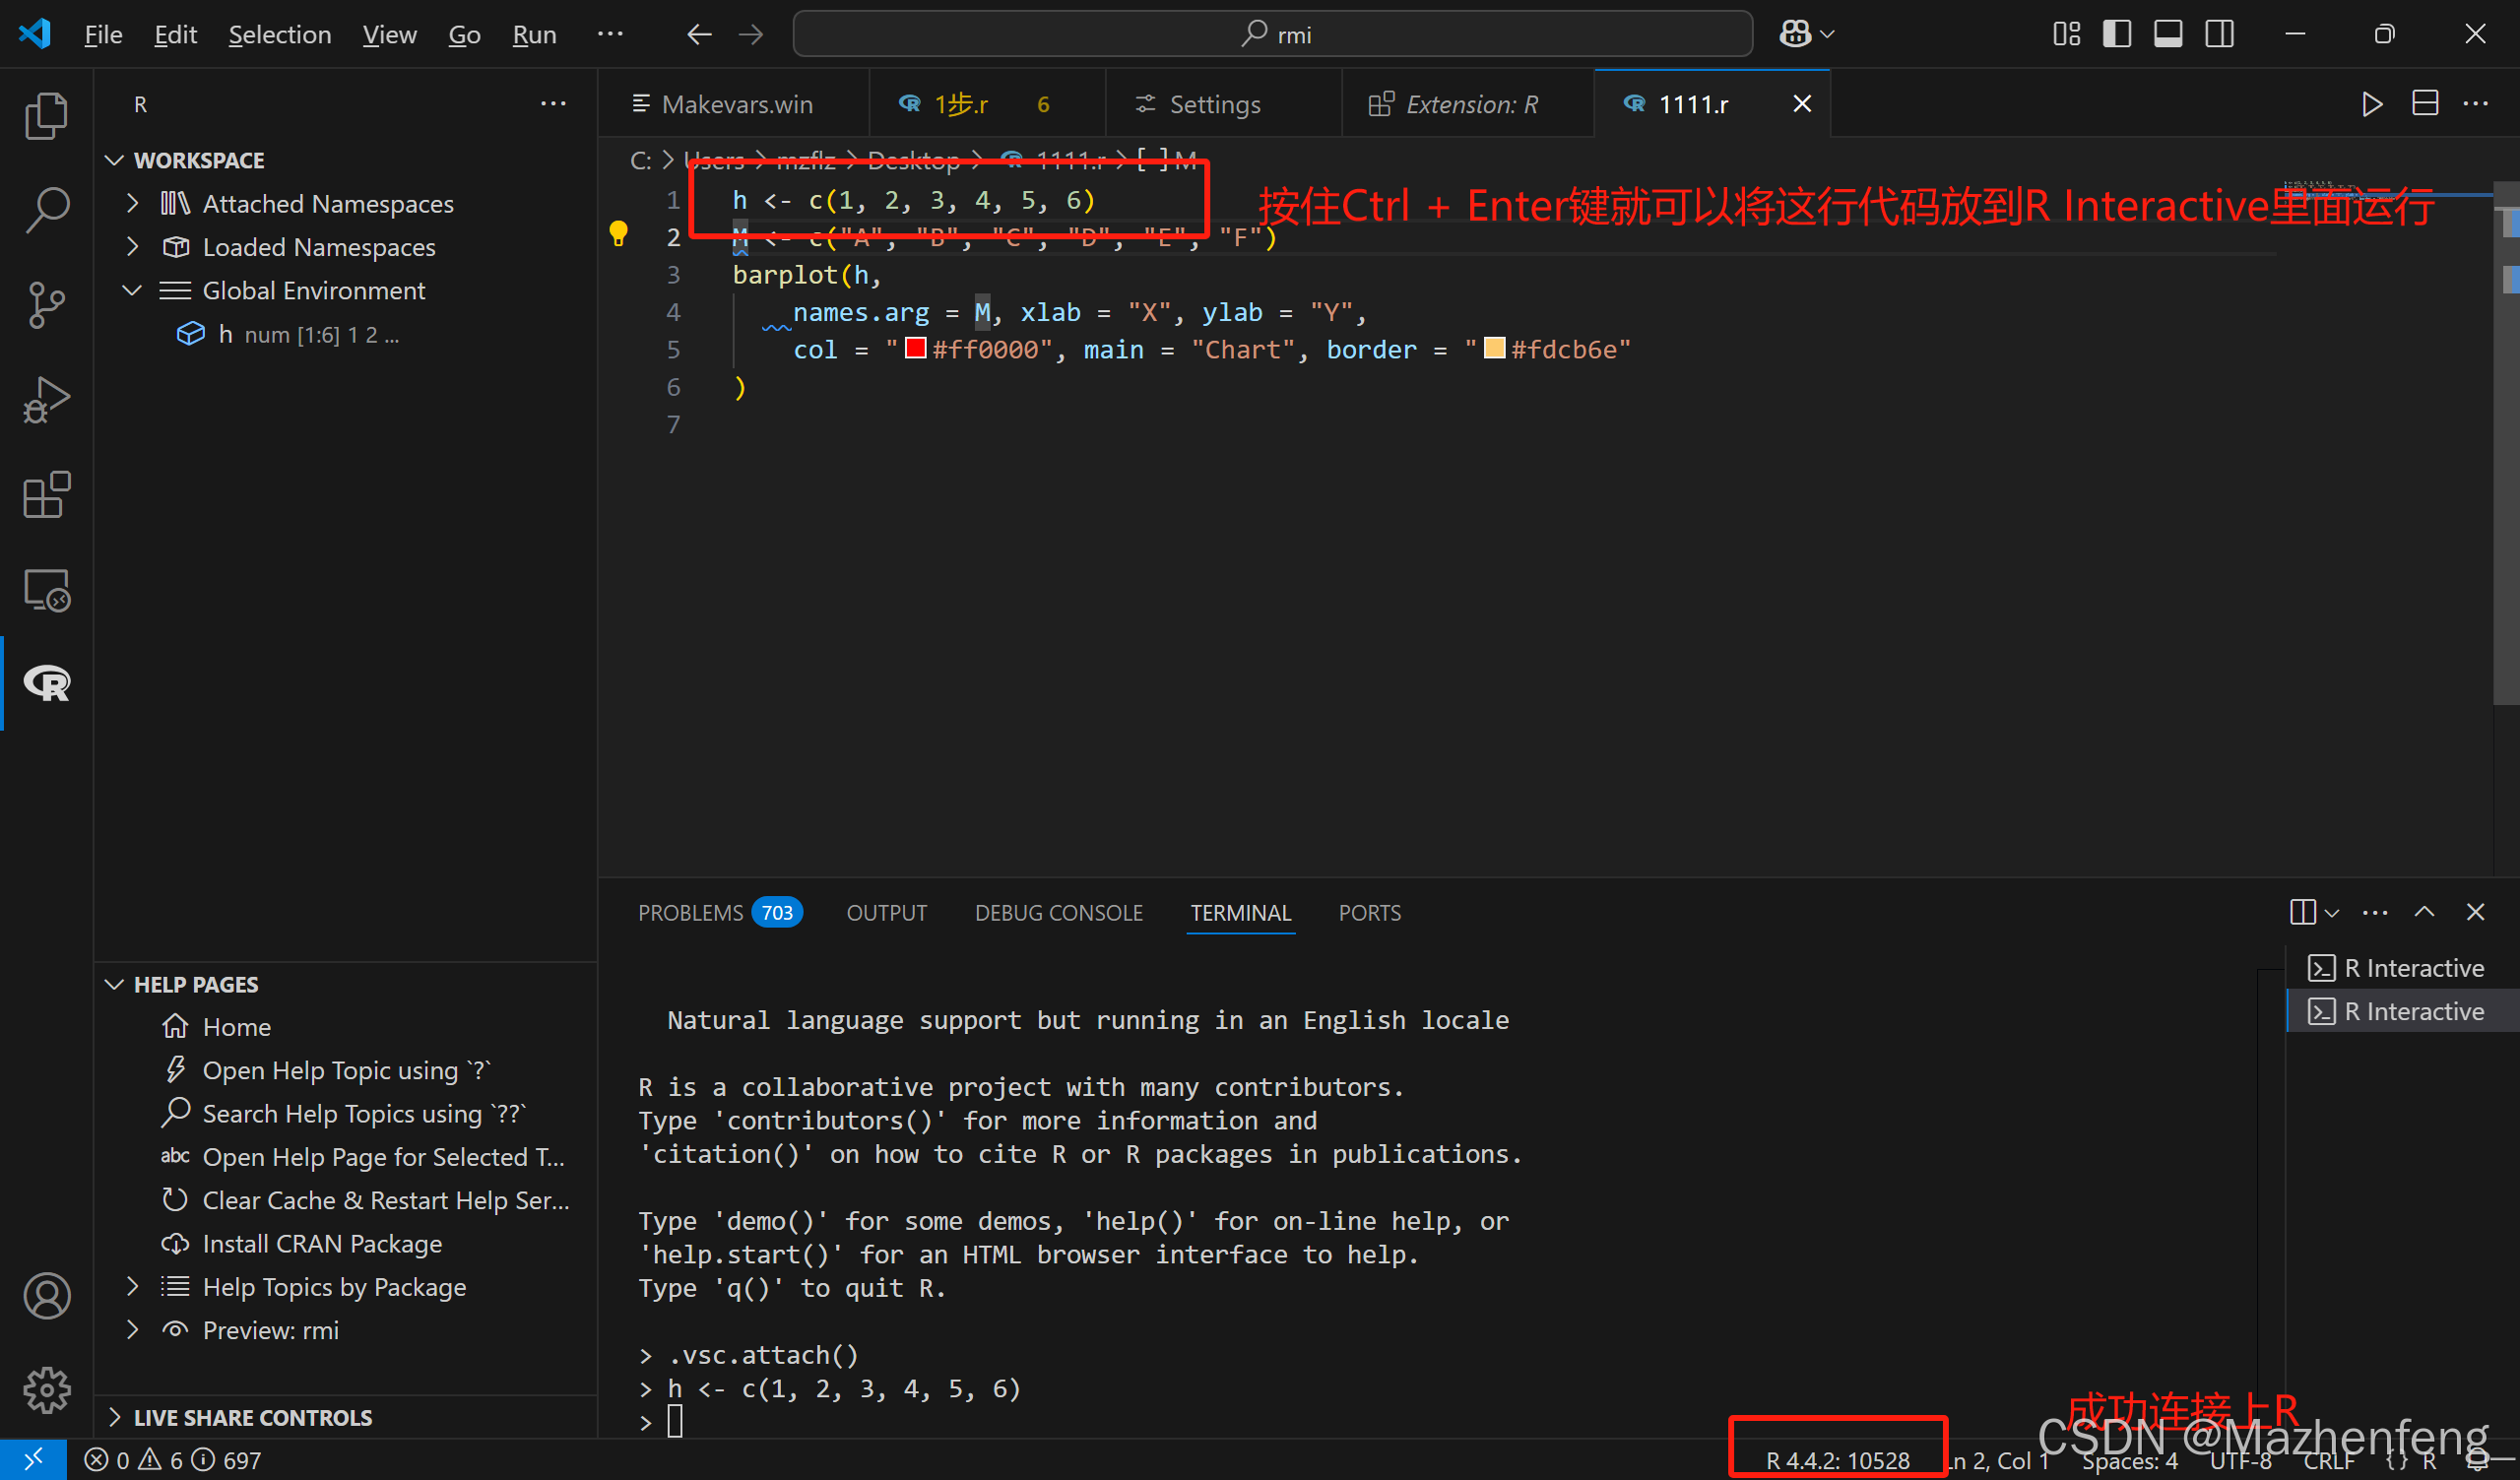
Task: Toggle the bottom panel visibility
Action: 2167,33
